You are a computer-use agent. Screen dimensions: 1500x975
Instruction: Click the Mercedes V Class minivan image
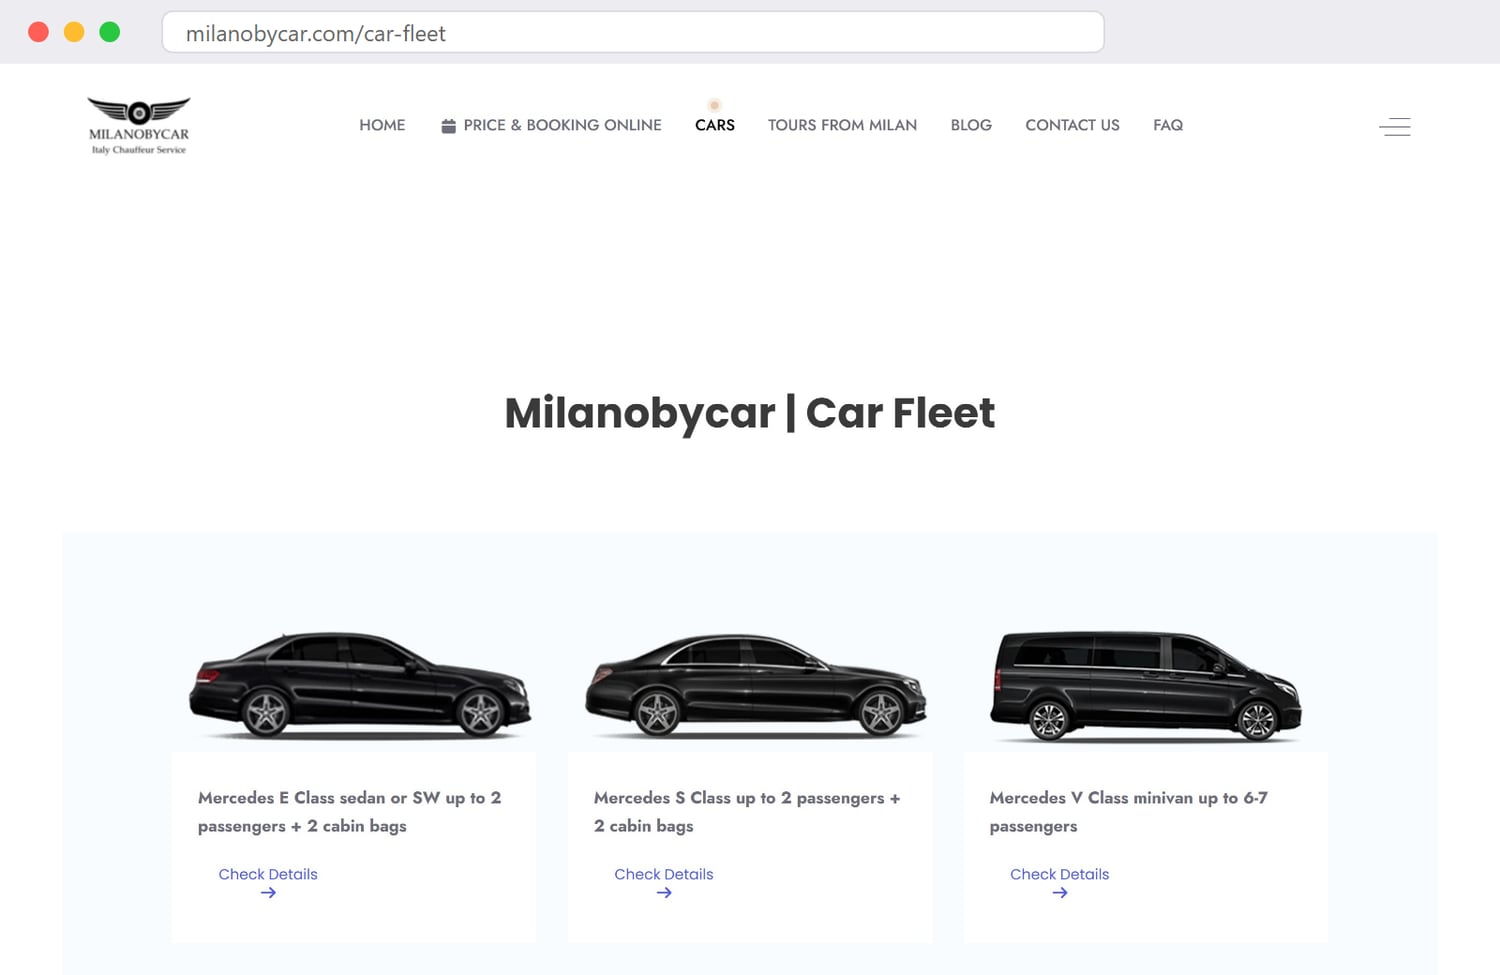click(x=1146, y=685)
